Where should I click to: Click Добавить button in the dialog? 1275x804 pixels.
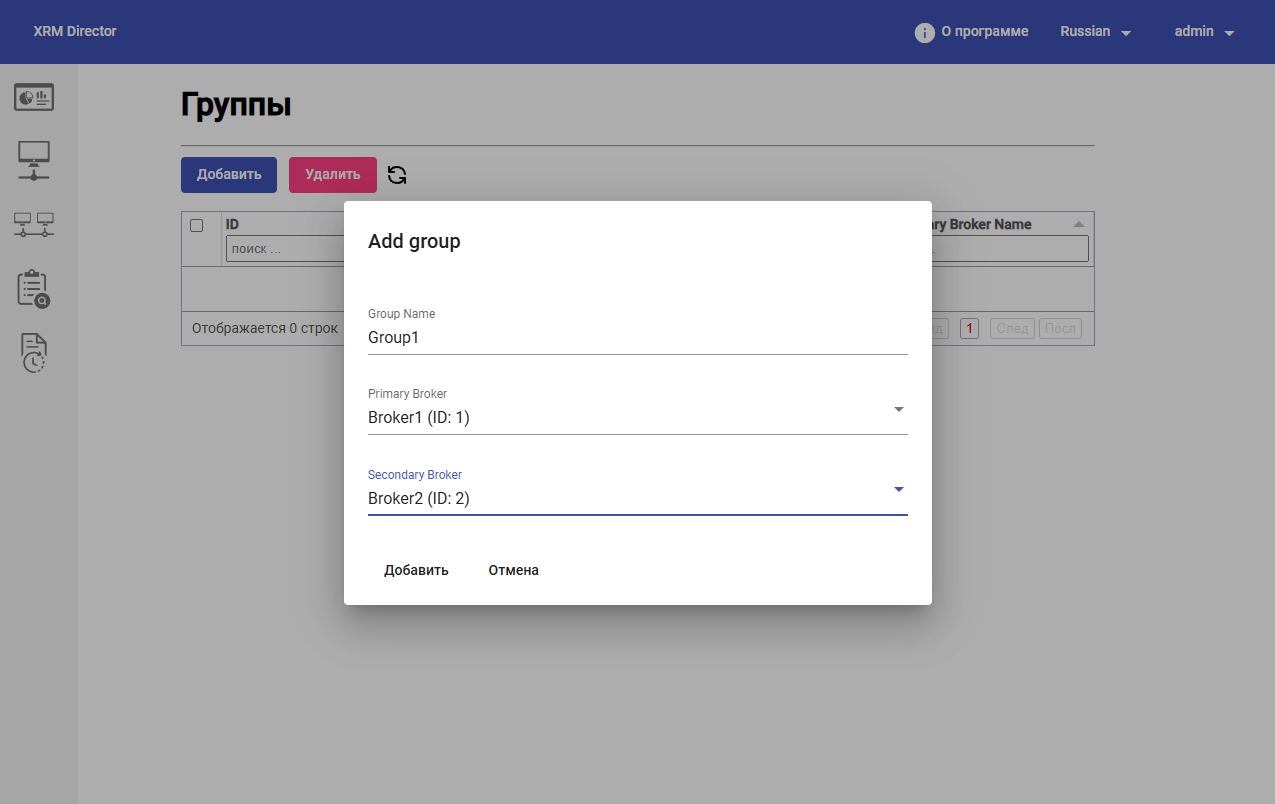pyautogui.click(x=416, y=570)
